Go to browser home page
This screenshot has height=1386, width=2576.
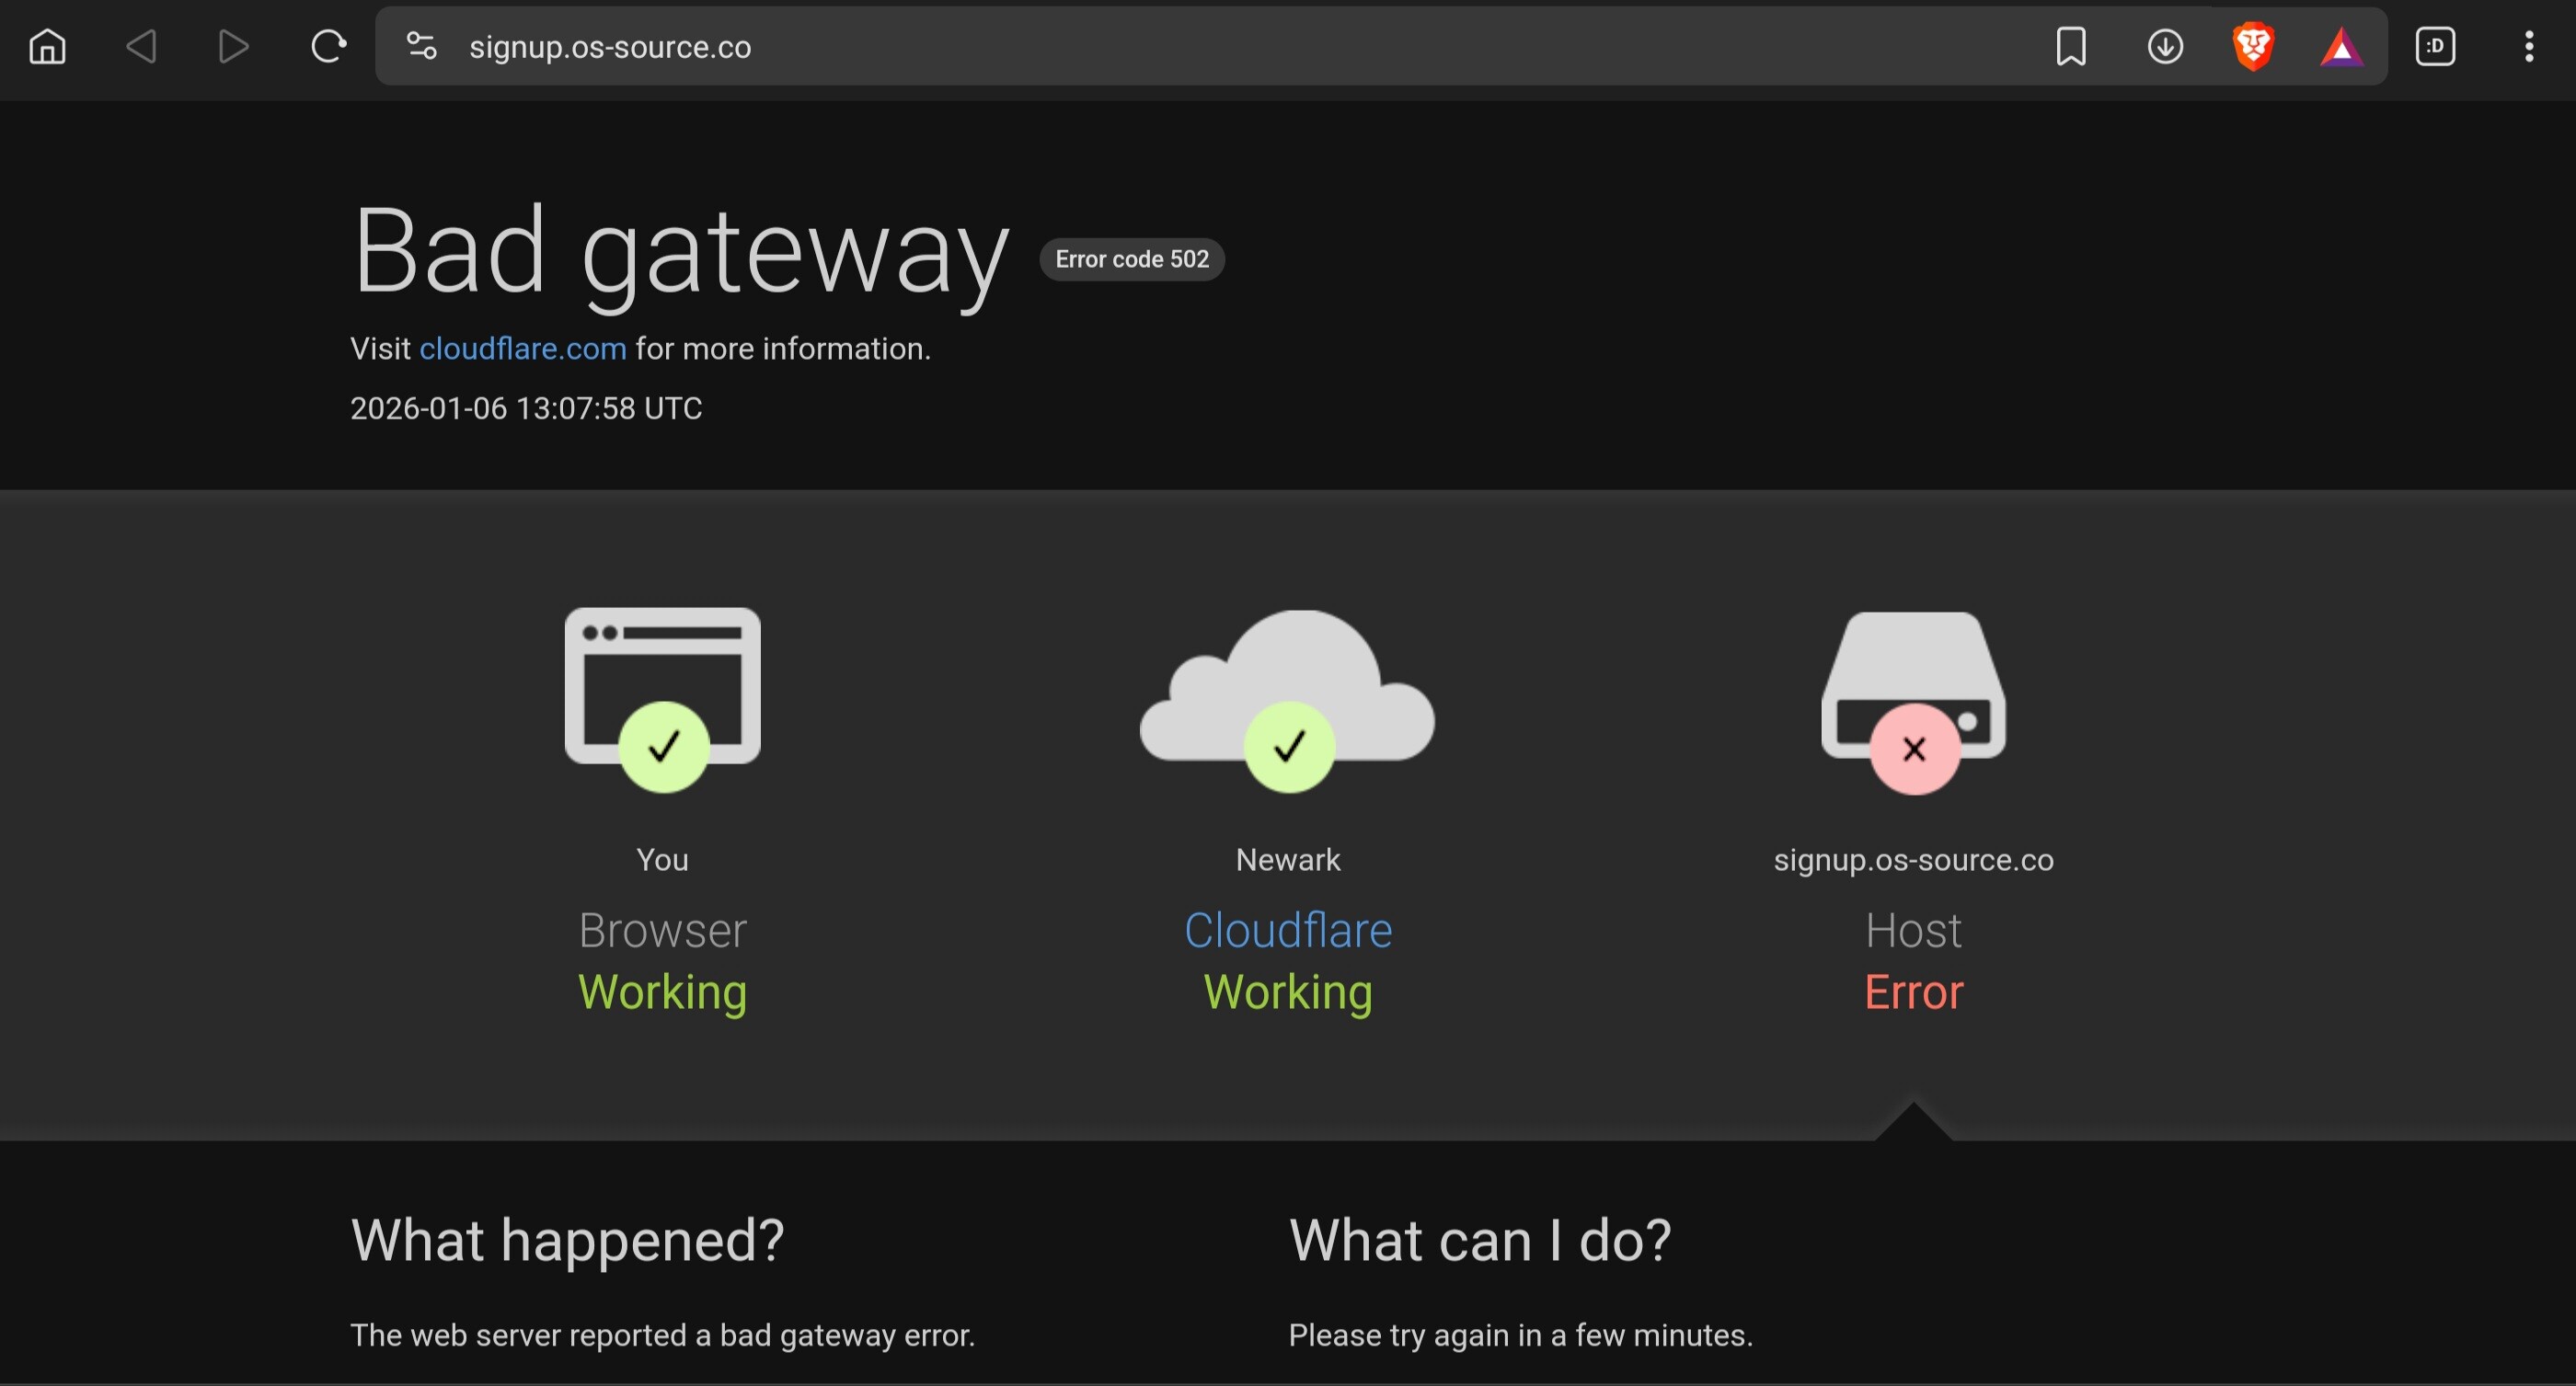click(47, 46)
